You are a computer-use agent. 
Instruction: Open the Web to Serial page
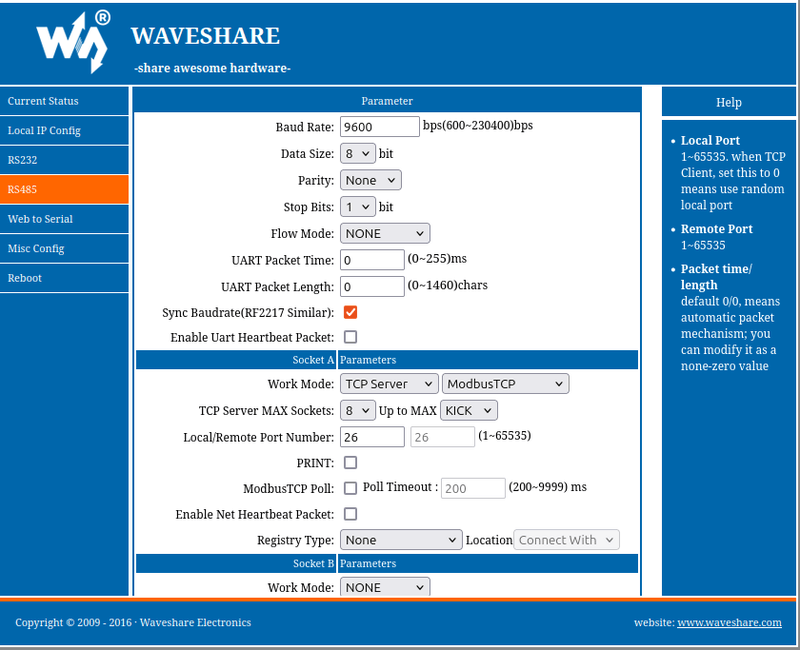(64, 219)
